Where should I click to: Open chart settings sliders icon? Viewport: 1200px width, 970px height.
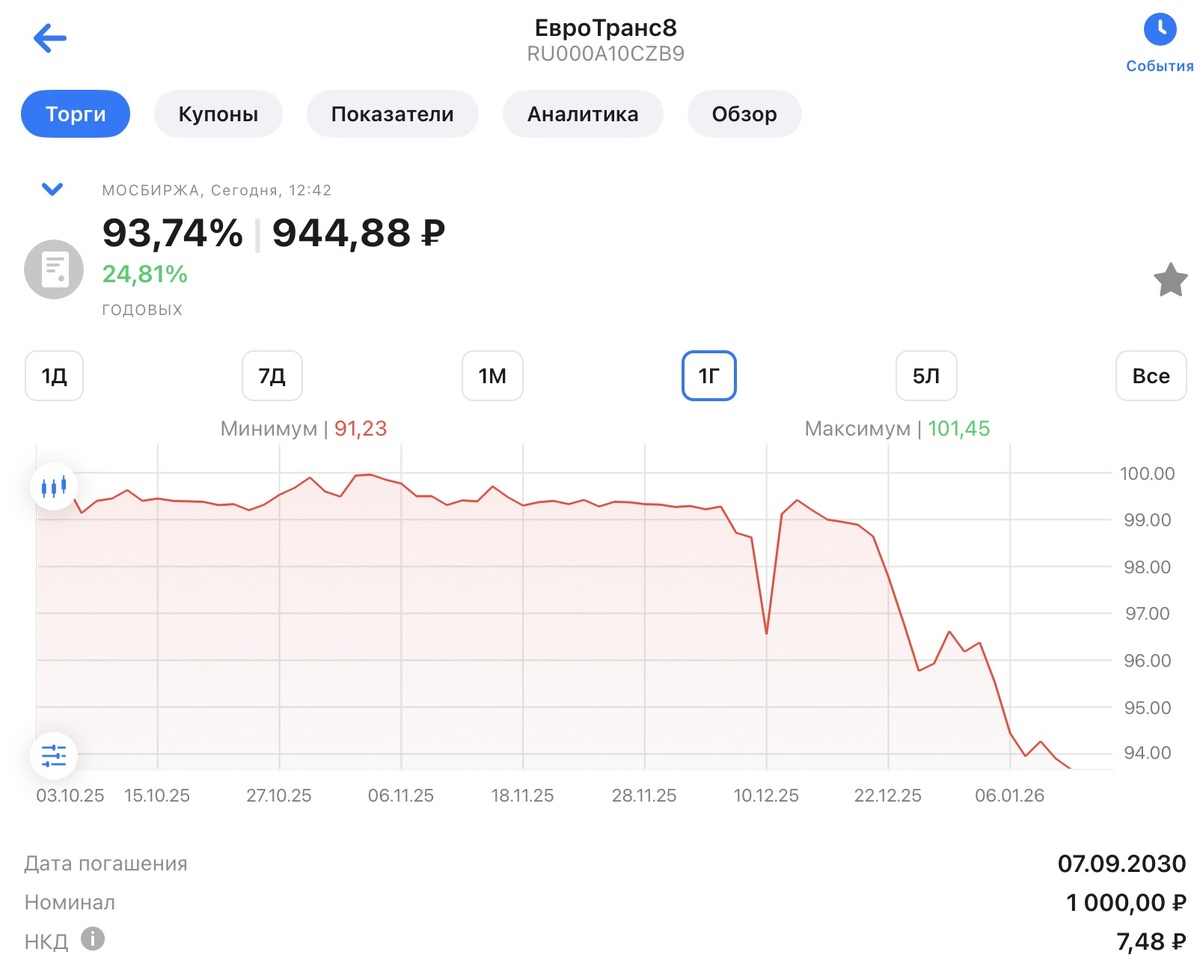[x=54, y=755]
